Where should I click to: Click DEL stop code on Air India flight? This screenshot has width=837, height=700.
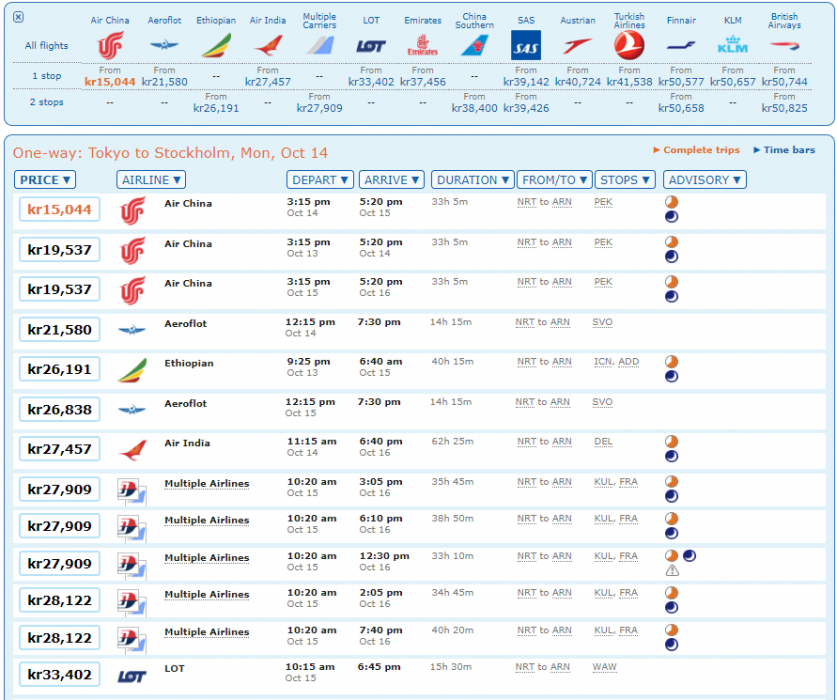(603, 442)
